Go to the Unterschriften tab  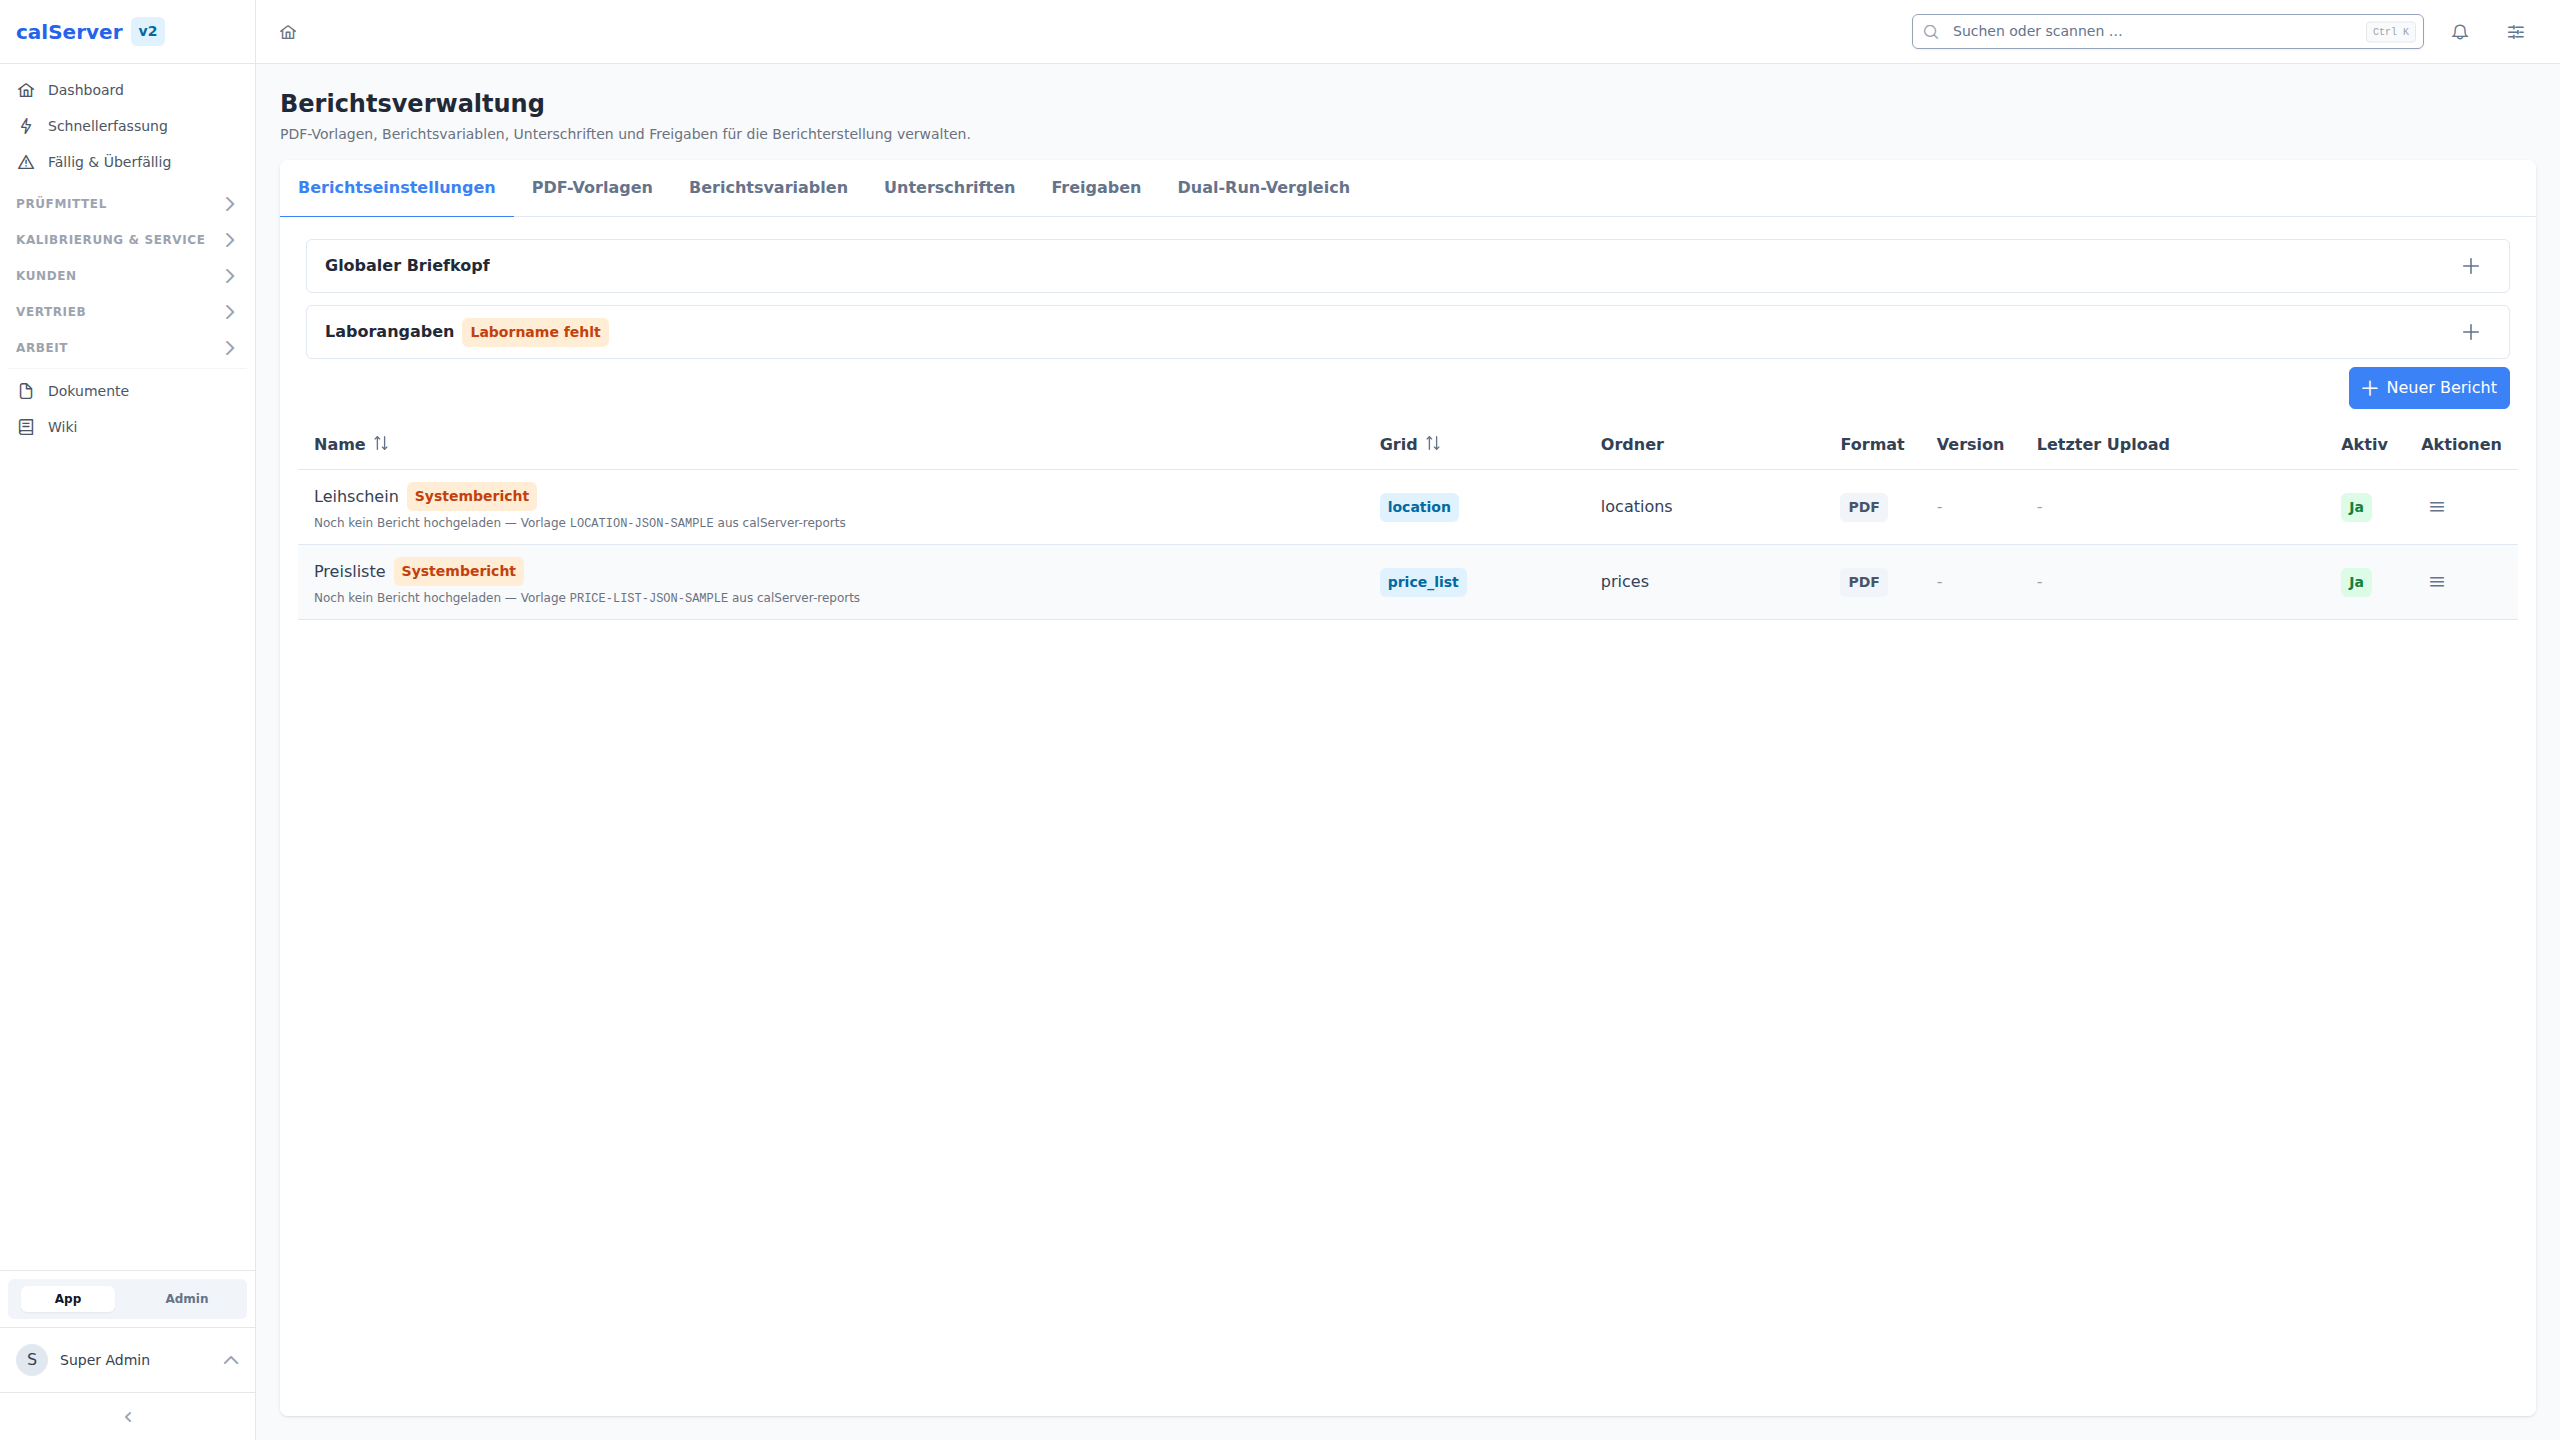coord(949,188)
